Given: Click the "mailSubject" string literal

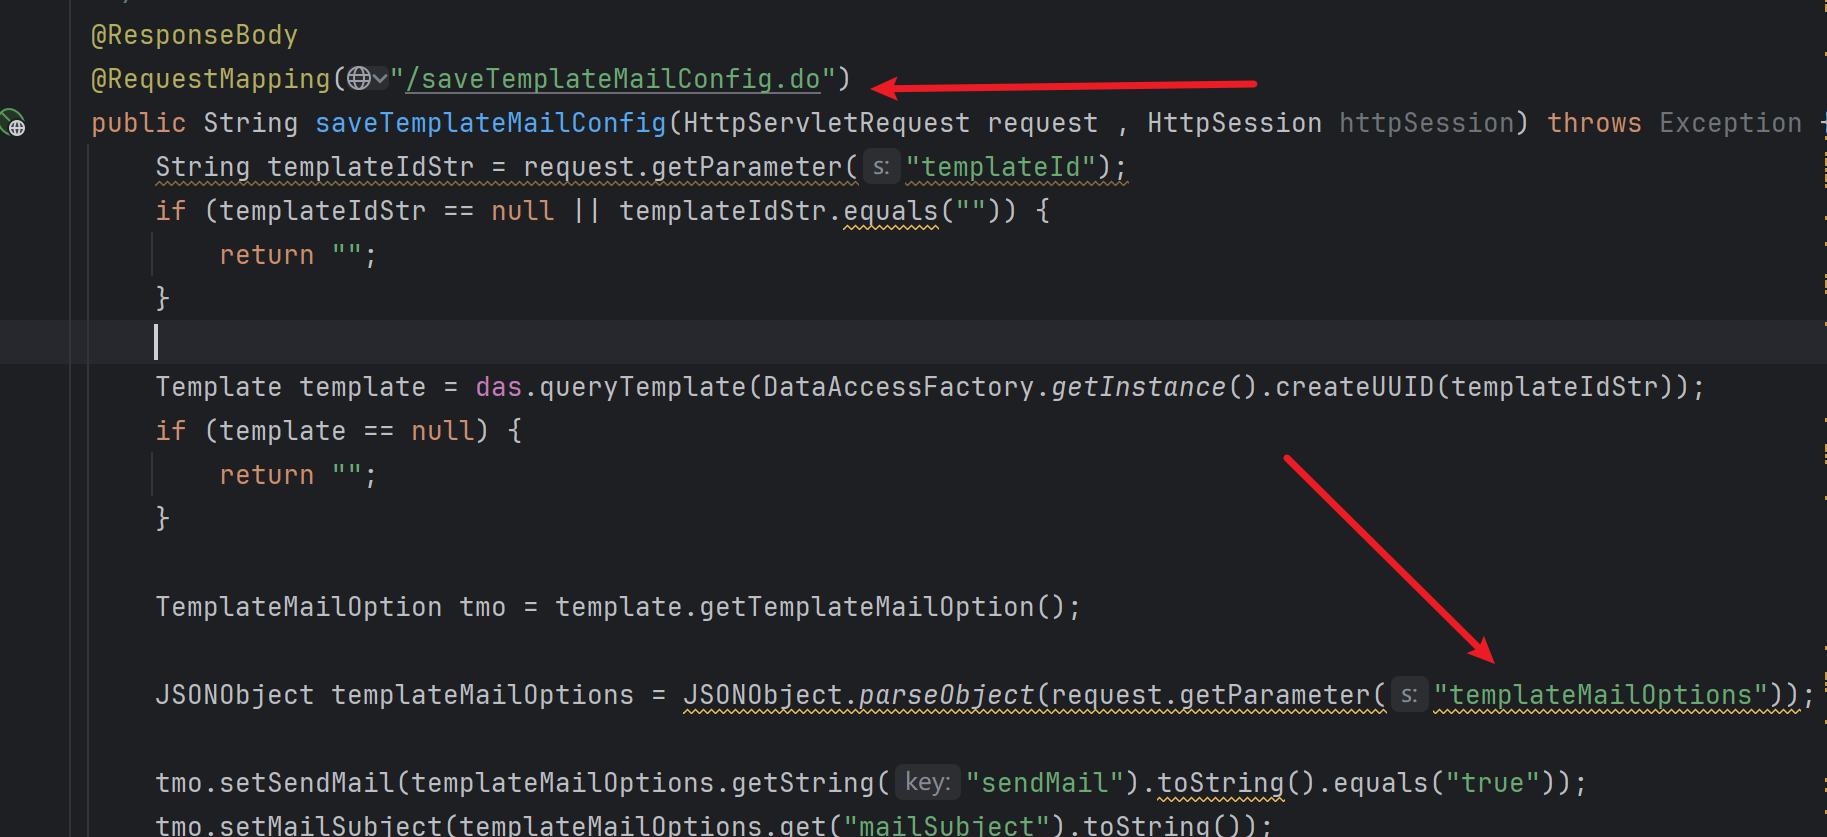Looking at the screenshot, I should [947, 826].
